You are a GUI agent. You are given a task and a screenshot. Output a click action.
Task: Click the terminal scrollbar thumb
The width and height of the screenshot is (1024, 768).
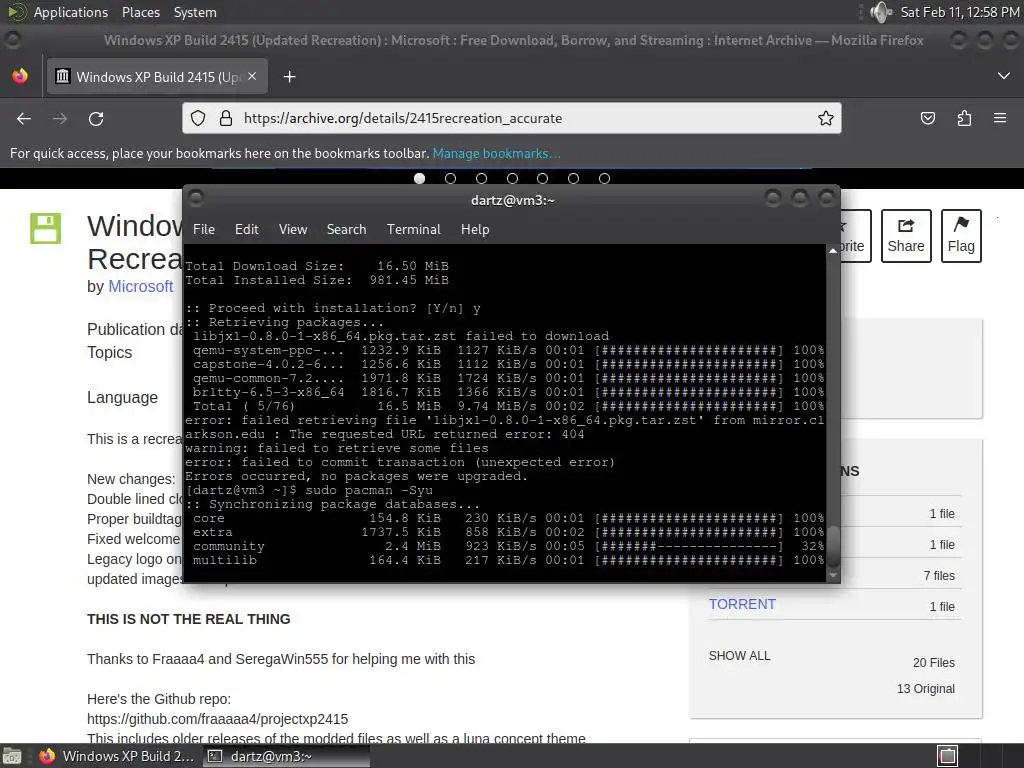tap(833, 546)
